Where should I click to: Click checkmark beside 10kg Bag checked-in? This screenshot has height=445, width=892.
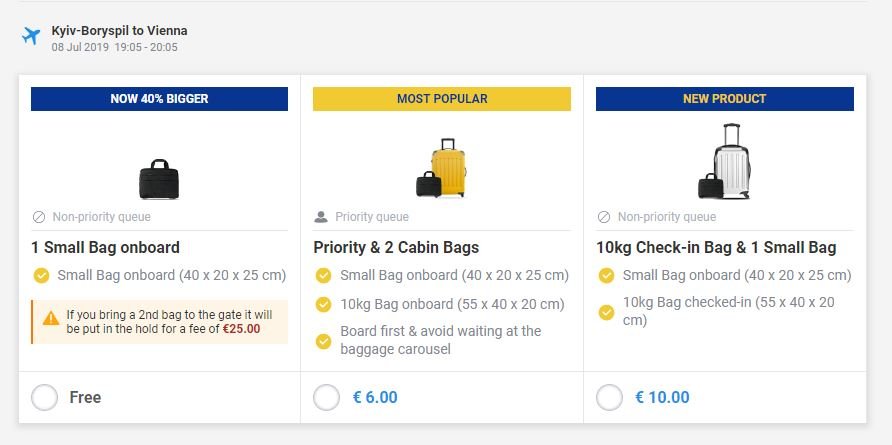click(x=606, y=312)
